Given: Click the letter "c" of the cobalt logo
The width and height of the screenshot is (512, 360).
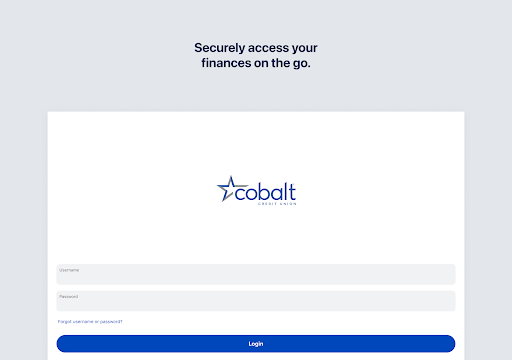Looking at the screenshot, I should coord(240,194).
